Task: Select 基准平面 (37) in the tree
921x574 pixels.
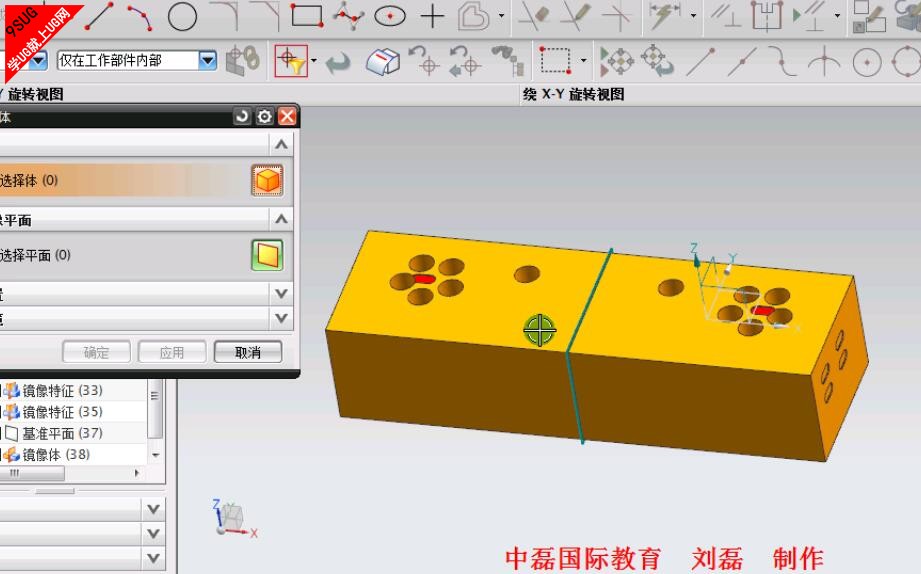Action: pyautogui.click(x=62, y=434)
